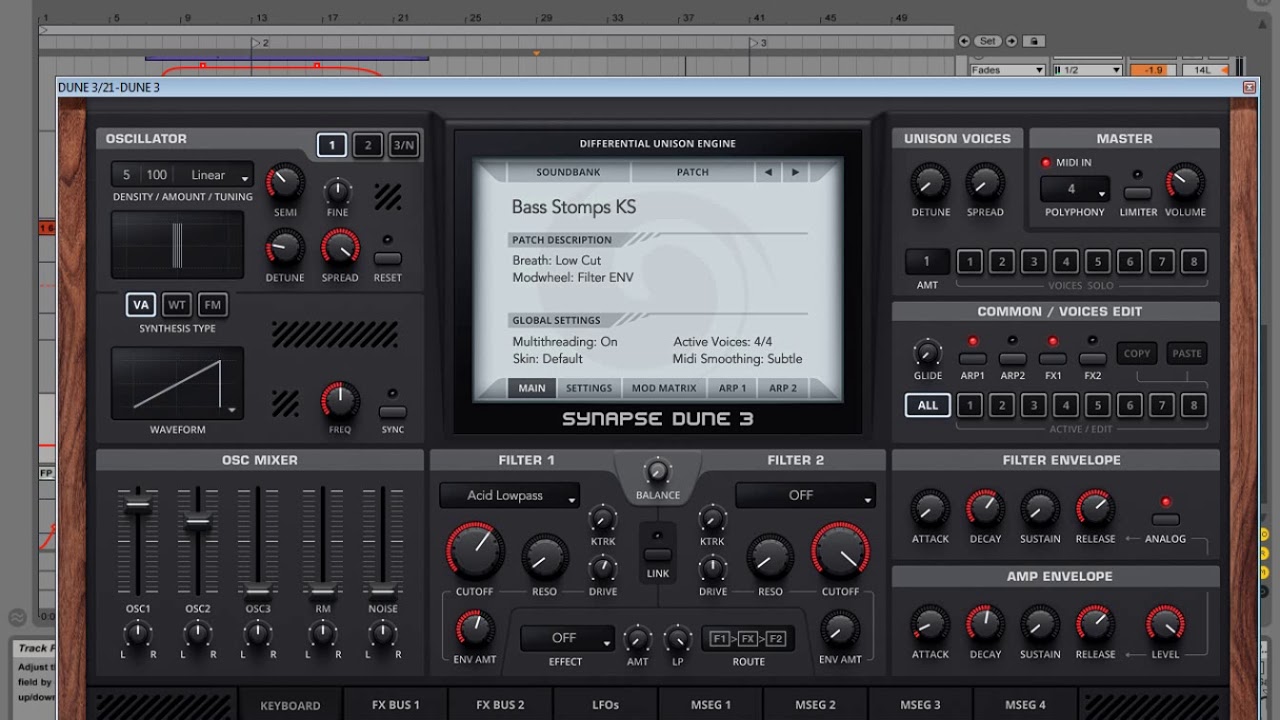1280x720 pixels.
Task: Click the oscillator FREQ knob
Action: click(x=340, y=401)
